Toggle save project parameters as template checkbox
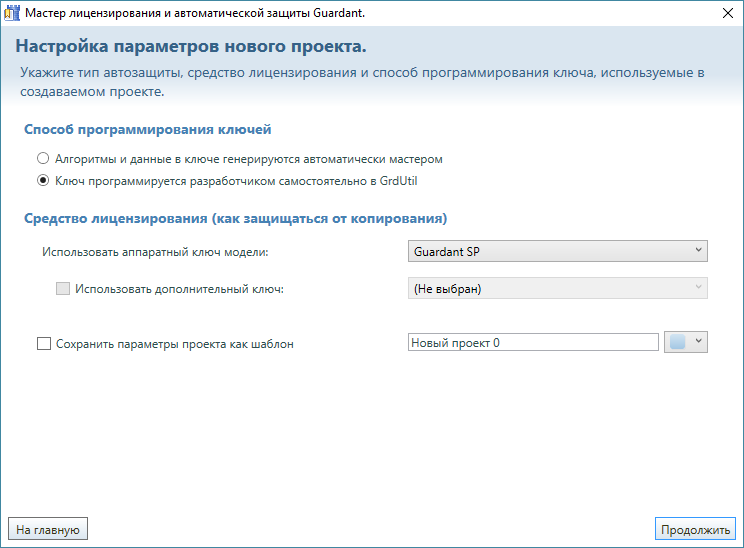The width and height of the screenshot is (744, 548). [x=43, y=343]
